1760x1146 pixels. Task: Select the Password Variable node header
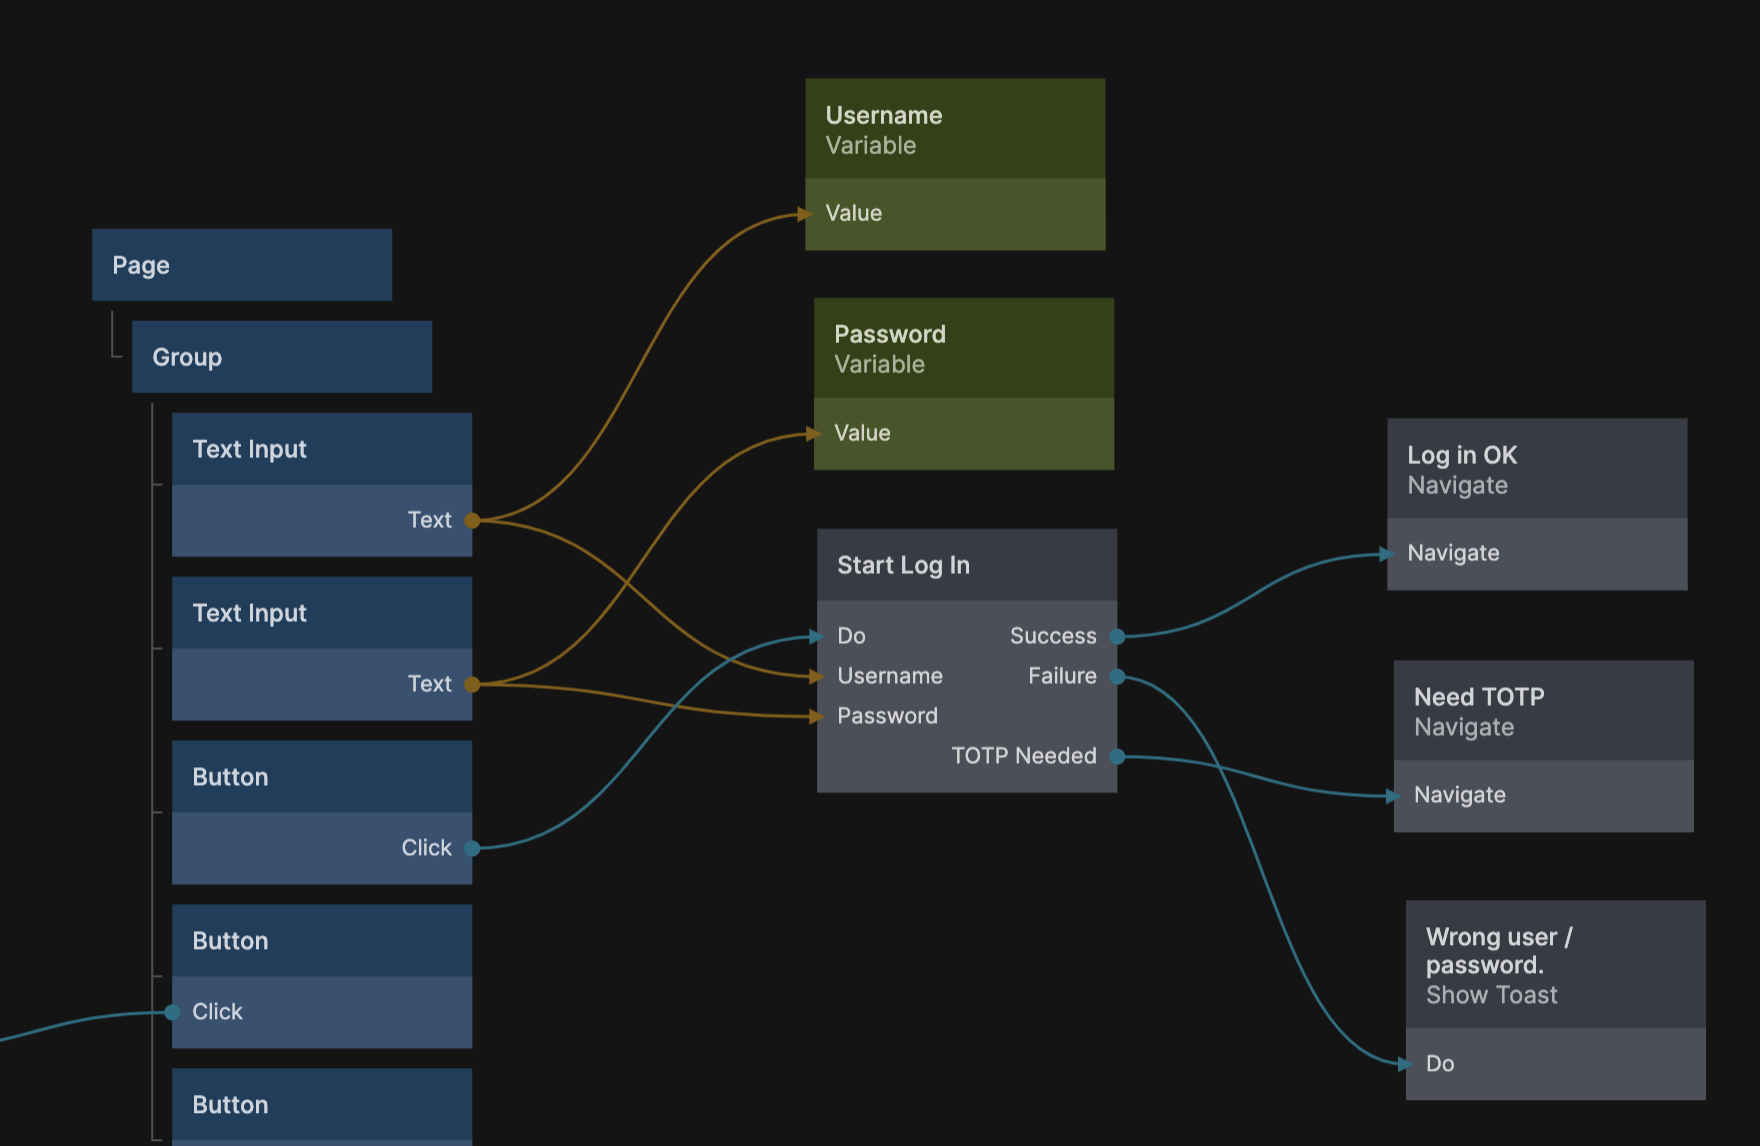tap(963, 348)
